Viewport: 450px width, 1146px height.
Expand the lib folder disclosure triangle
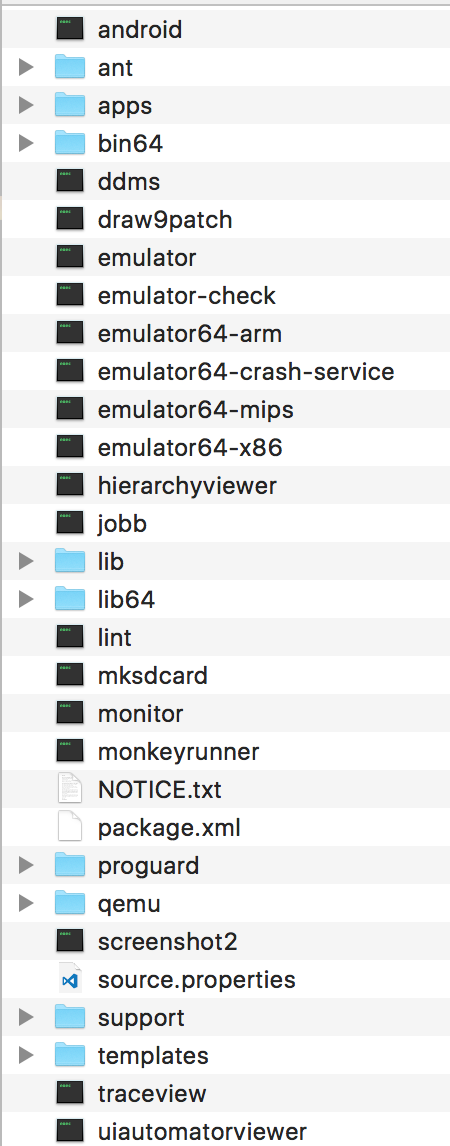click(26, 561)
